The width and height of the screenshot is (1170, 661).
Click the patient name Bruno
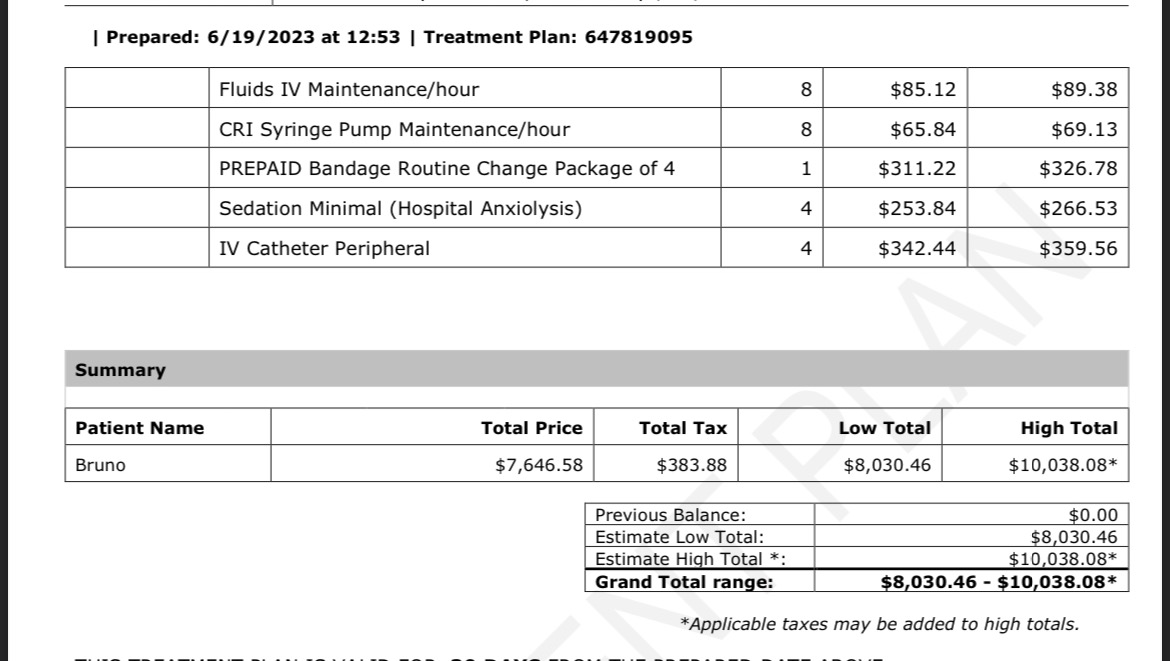click(100, 465)
